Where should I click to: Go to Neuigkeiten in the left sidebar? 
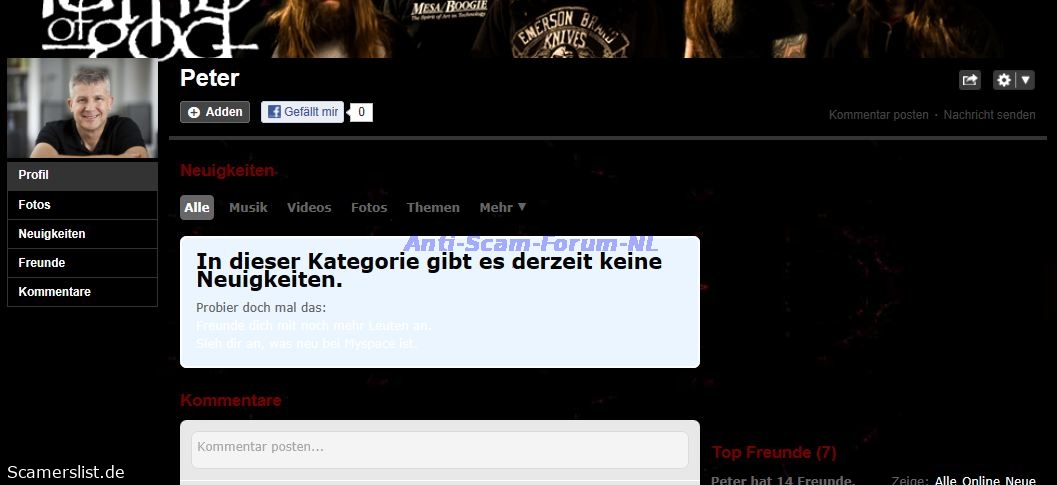pyautogui.click(x=82, y=234)
